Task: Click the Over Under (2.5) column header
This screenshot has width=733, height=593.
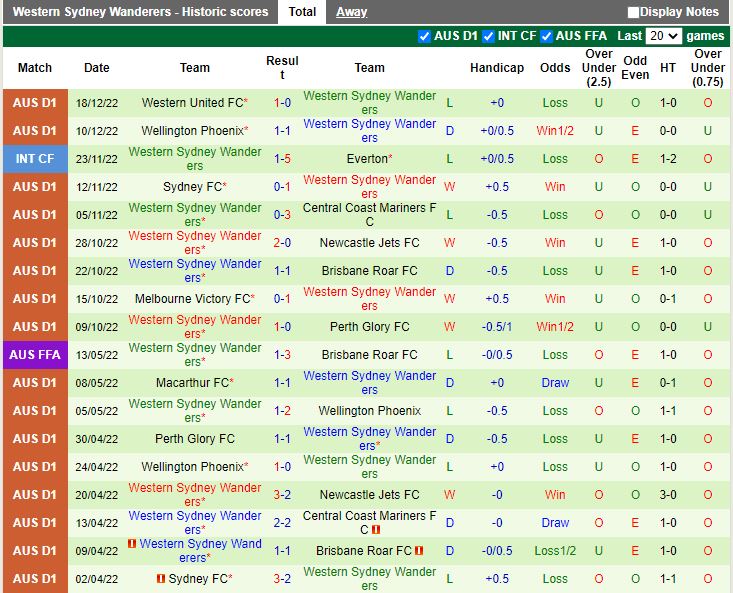Action: click(x=598, y=68)
